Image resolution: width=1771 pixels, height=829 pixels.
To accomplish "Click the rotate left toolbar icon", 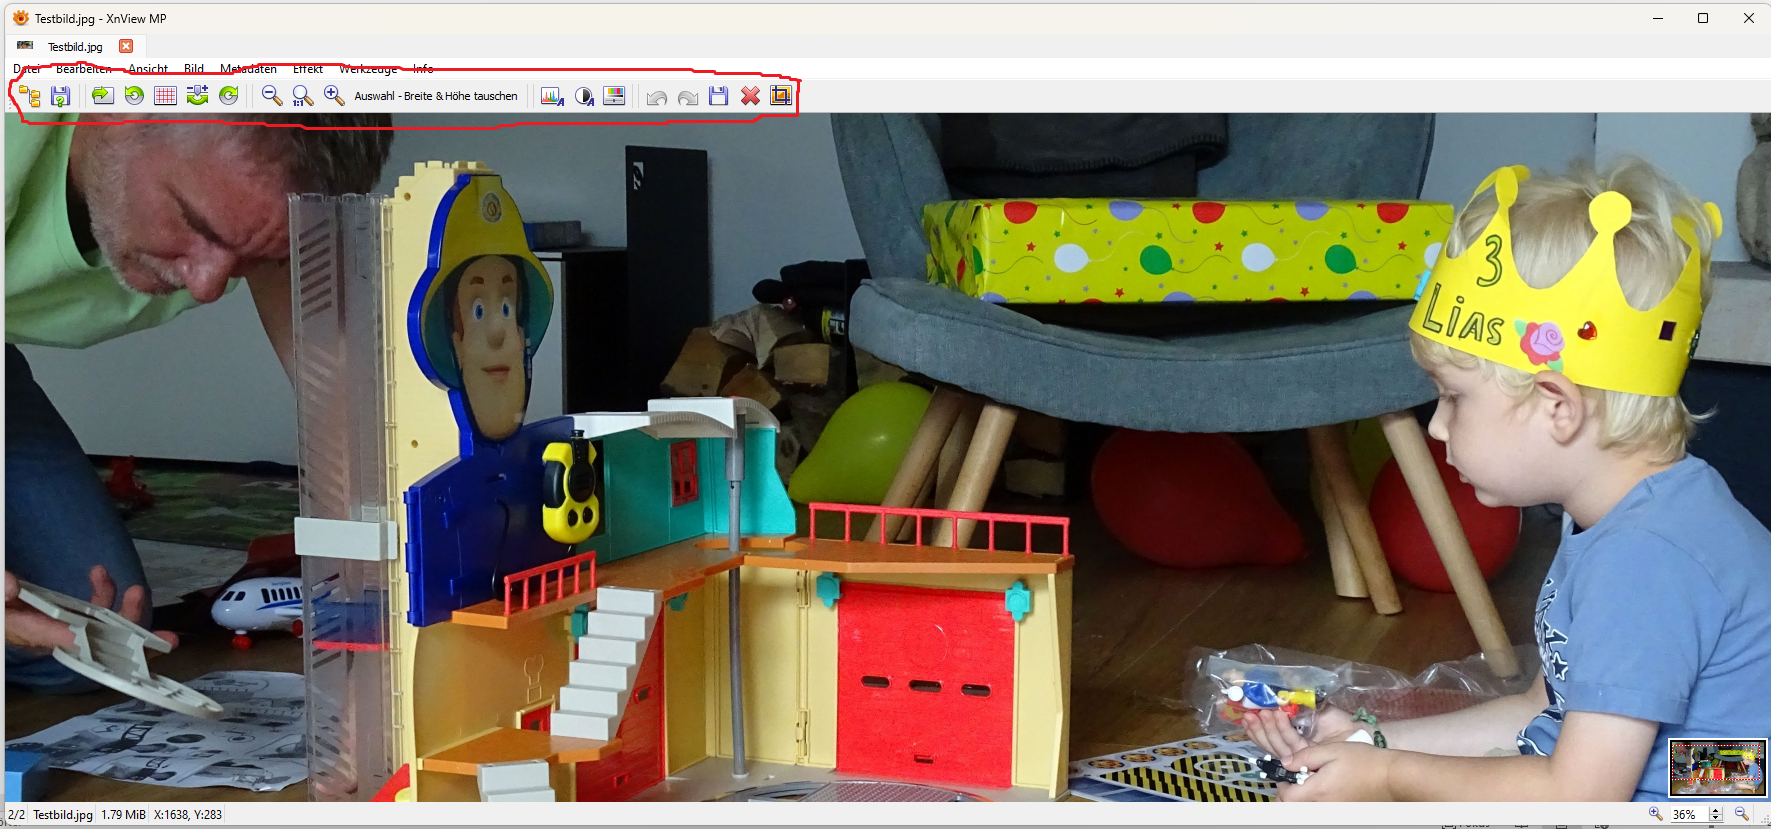I will 134,96.
